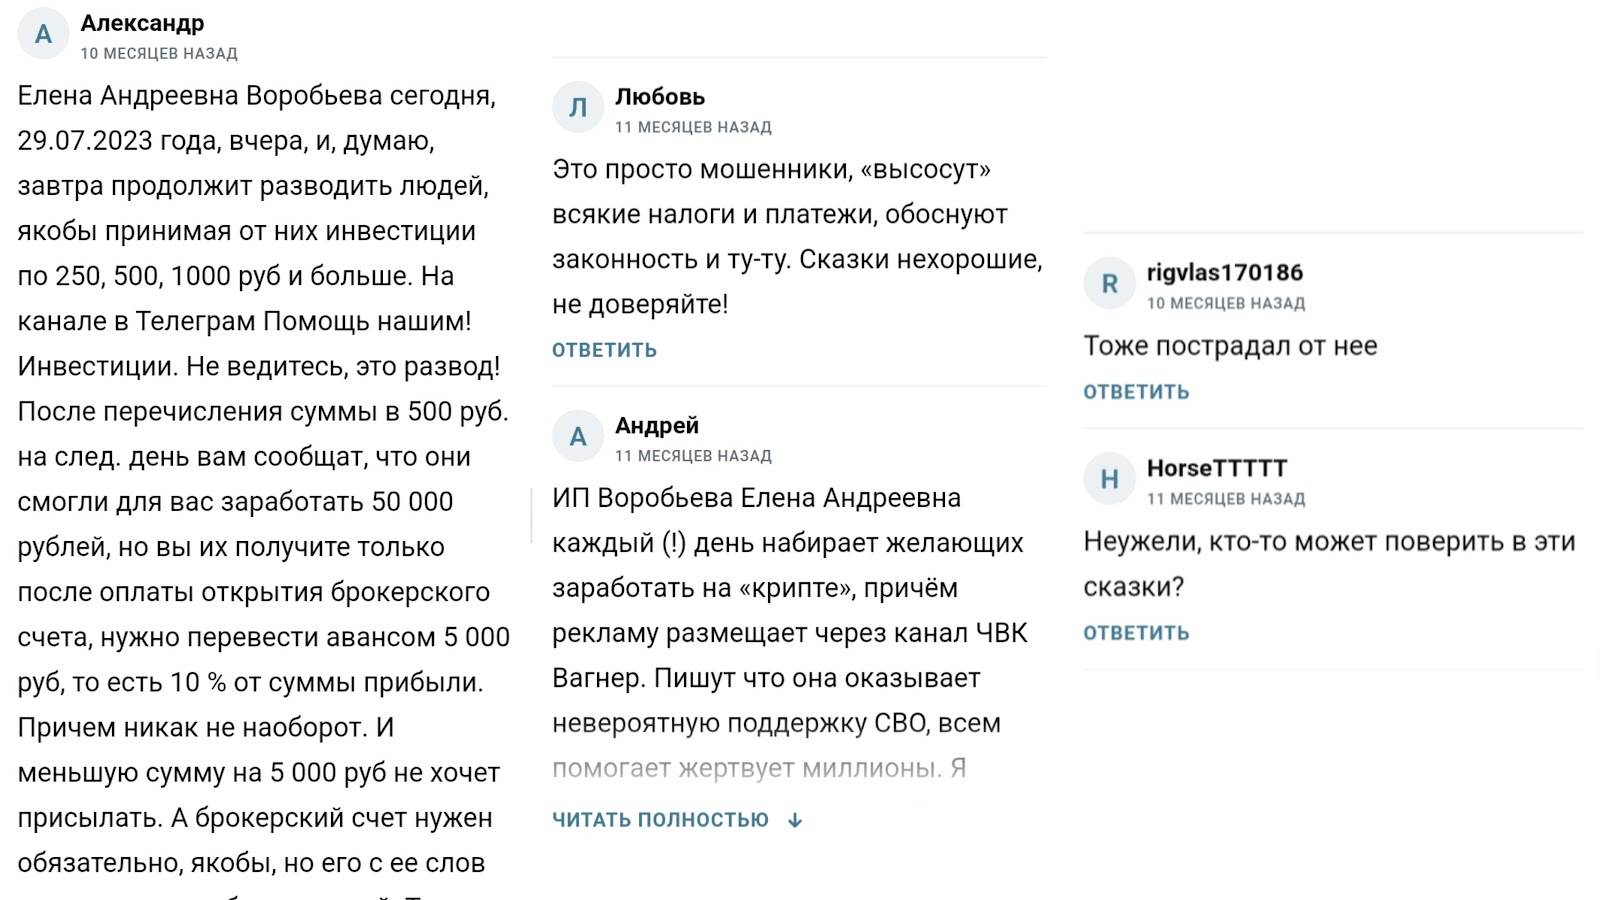Reply to Любовь's comment via ОТВЕТИТЬ
The height and width of the screenshot is (900, 1600).
[605, 350]
